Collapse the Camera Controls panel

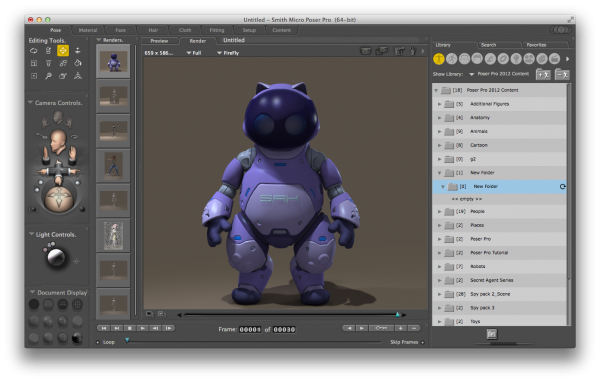(30, 103)
